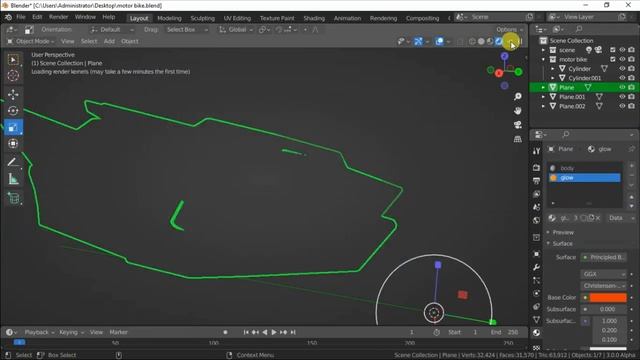Screen dimensions: 640x360
Task: Open the GGX distribution dropdown
Action: pyautogui.click(x=603, y=274)
